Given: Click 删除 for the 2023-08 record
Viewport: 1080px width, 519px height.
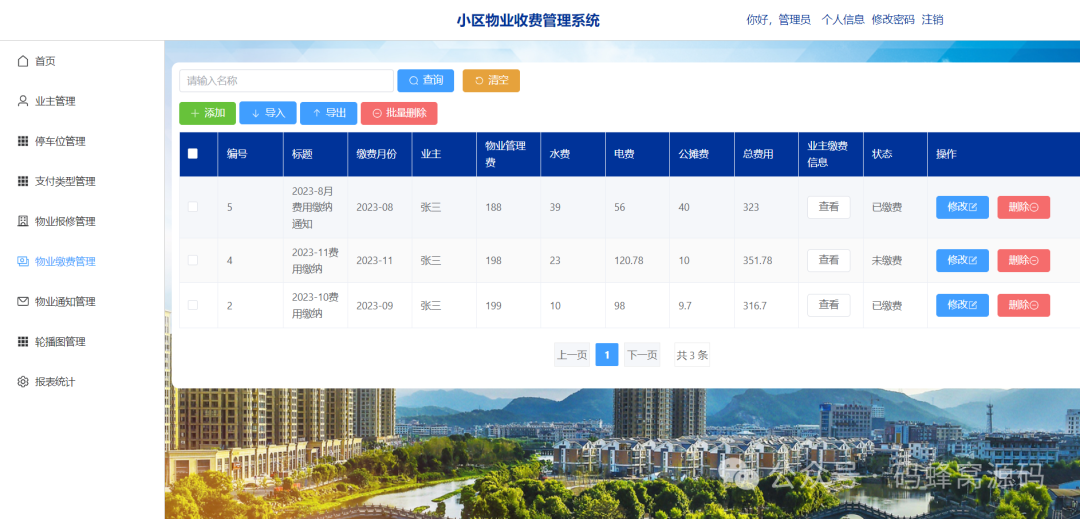Looking at the screenshot, I should point(1024,207).
